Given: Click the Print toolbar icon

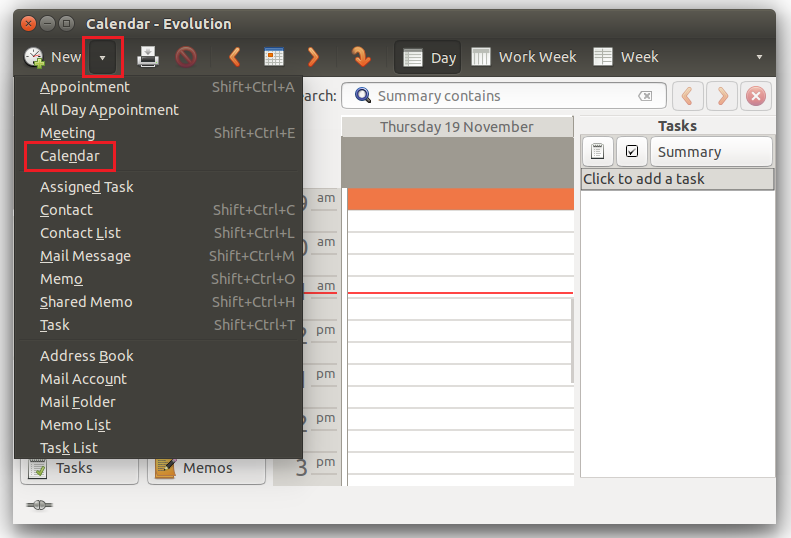Looking at the screenshot, I should pyautogui.click(x=148, y=57).
